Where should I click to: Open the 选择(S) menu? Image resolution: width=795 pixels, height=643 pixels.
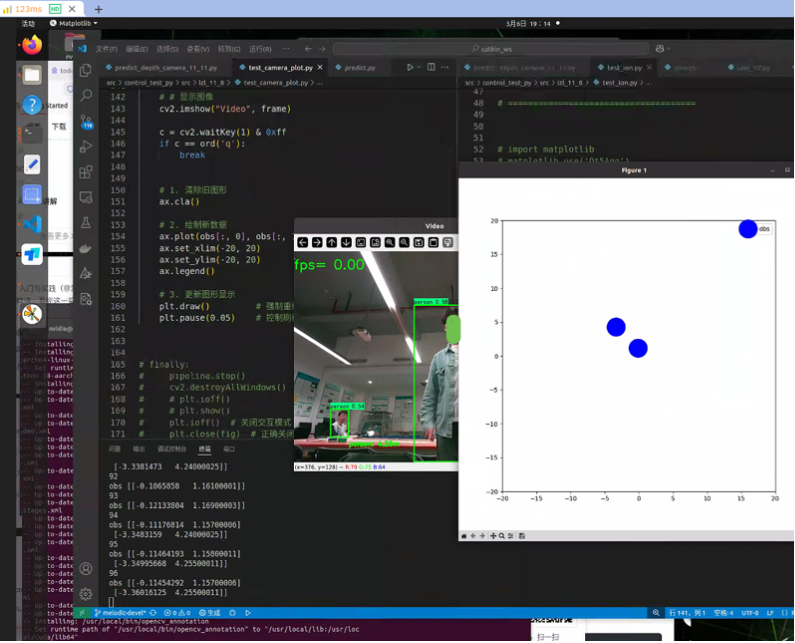point(167,49)
